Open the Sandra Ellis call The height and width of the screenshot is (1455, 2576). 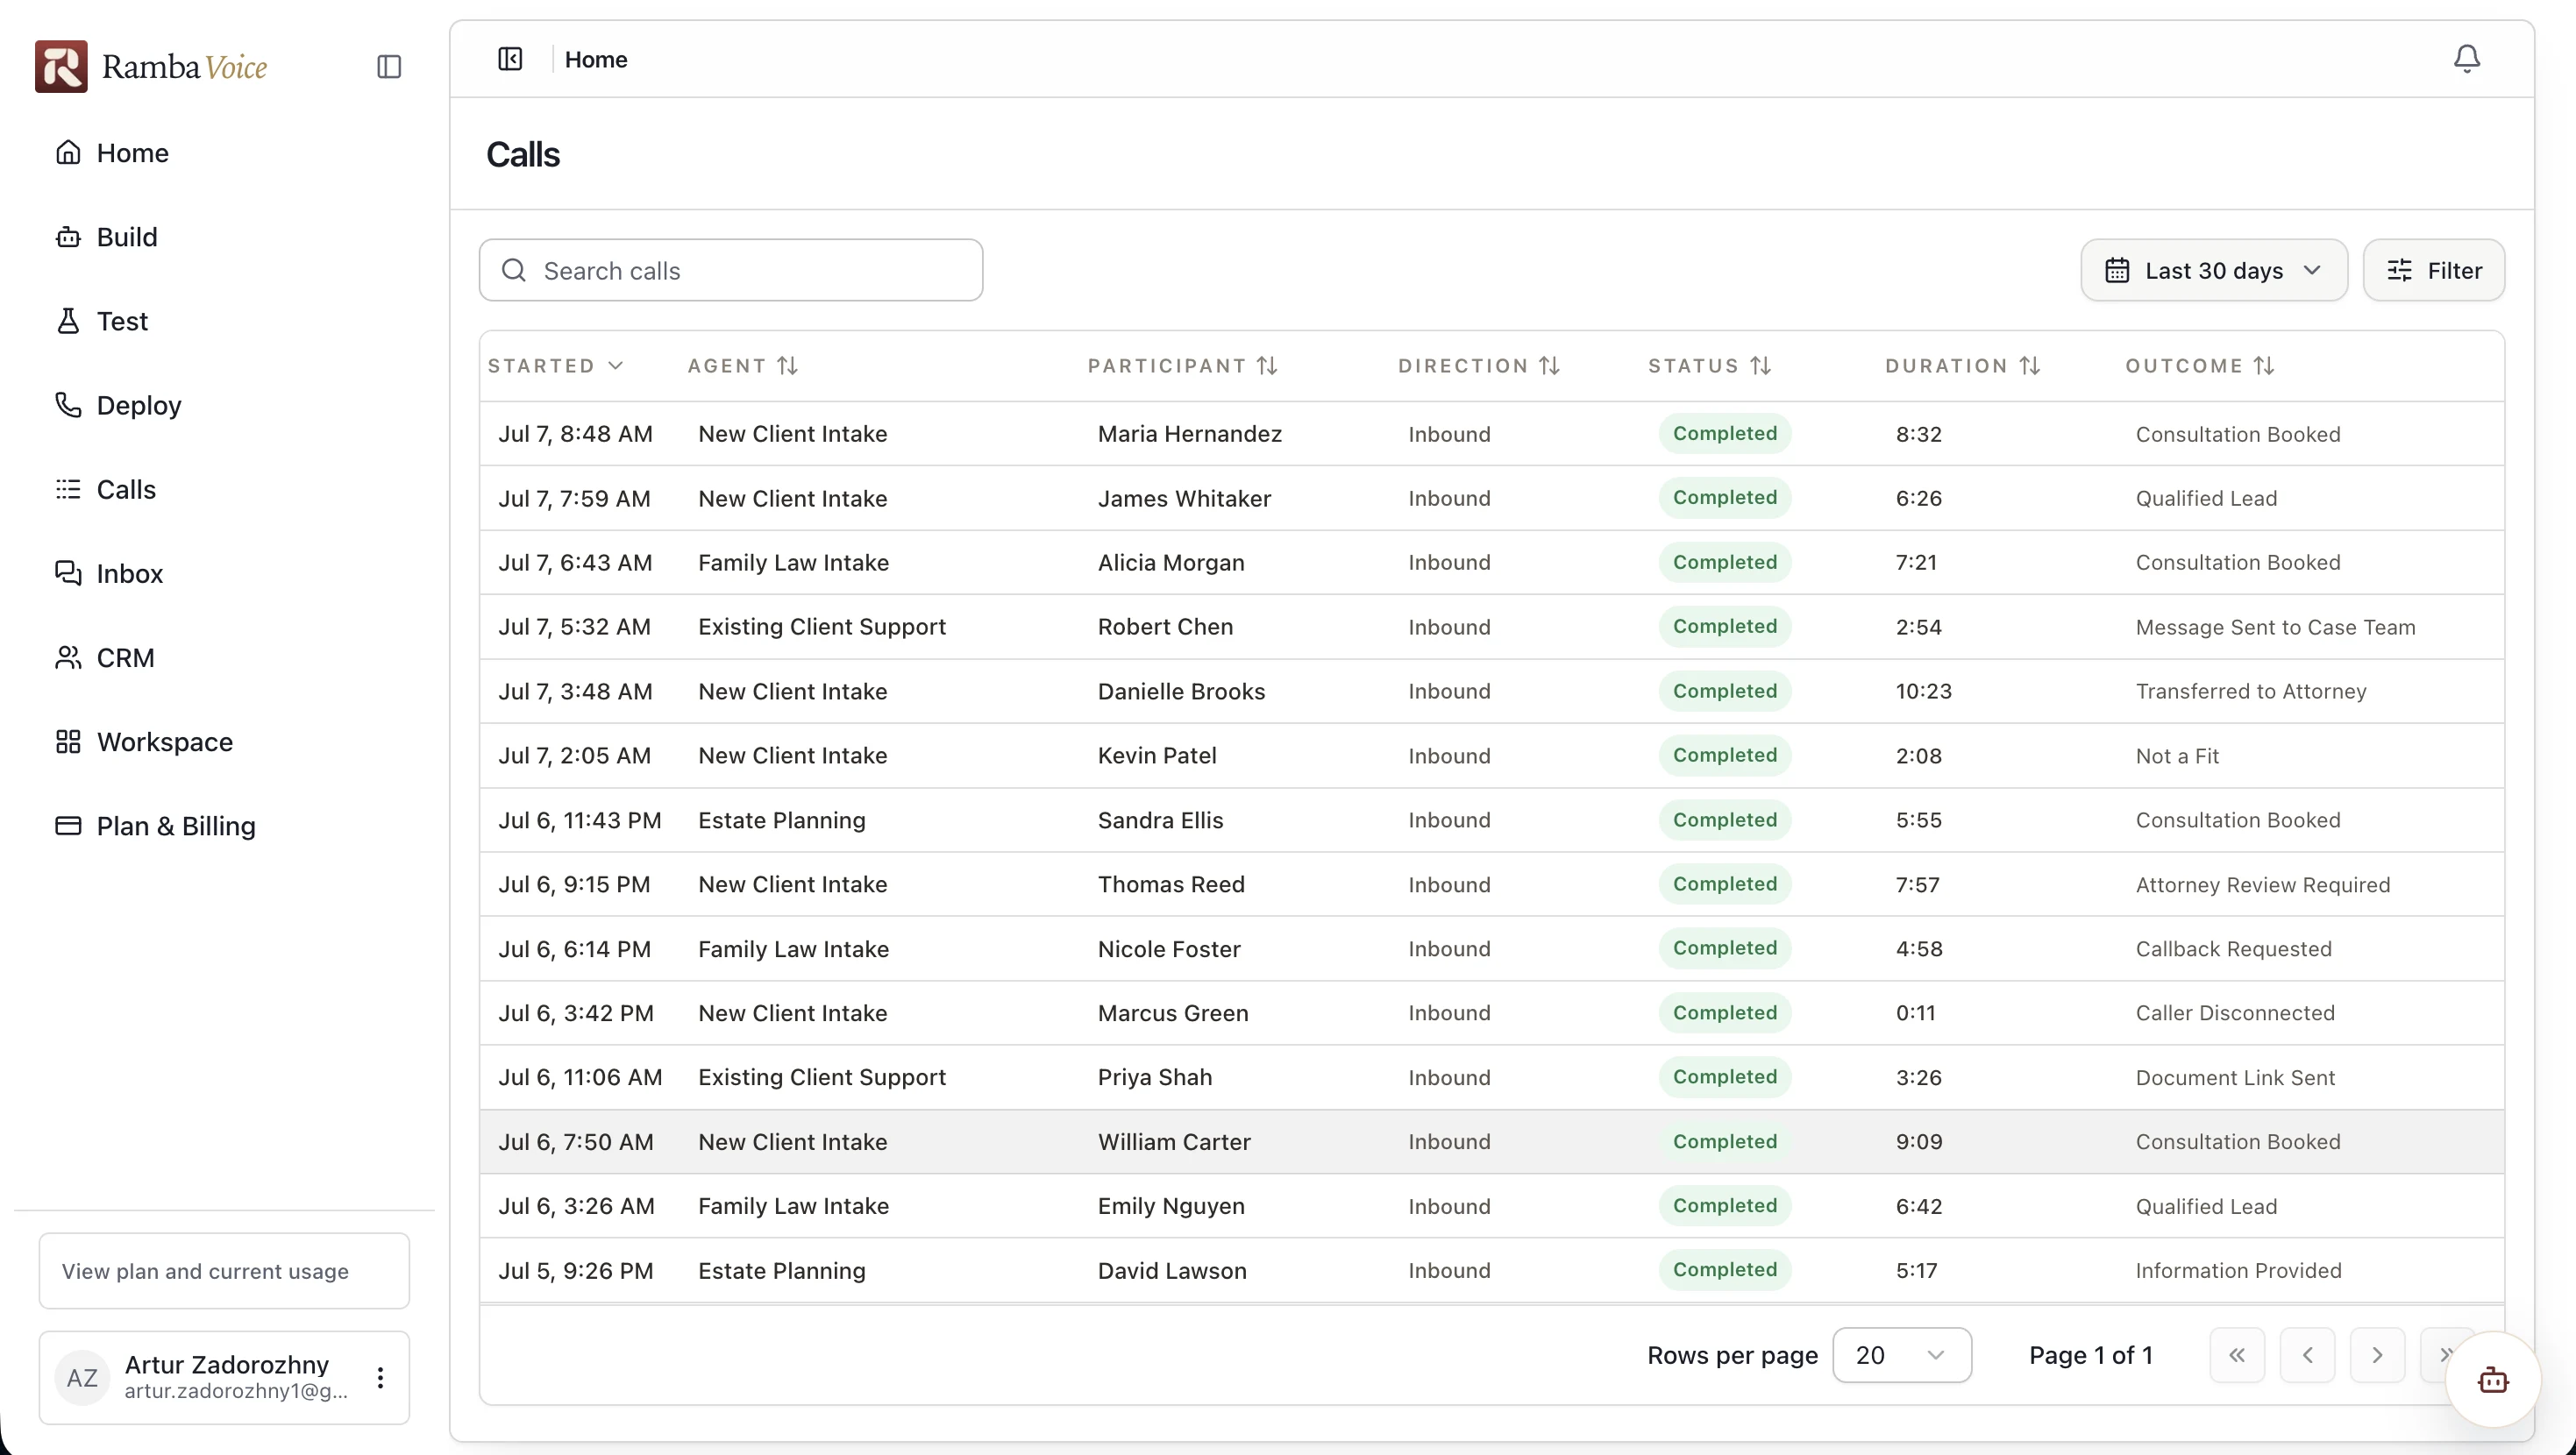tap(1492, 820)
